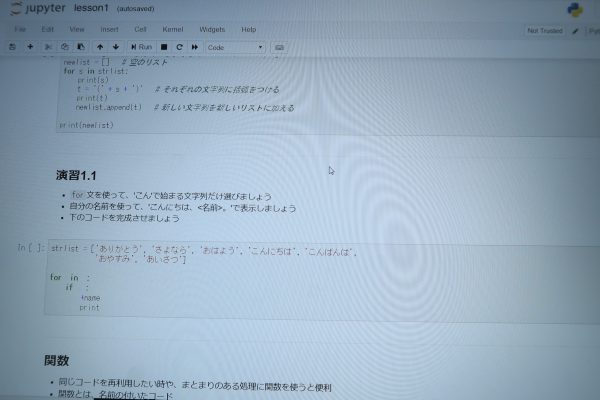Cut selected cells with scissors icon
The height and width of the screenshot is (400, 600).
point(48,47)
